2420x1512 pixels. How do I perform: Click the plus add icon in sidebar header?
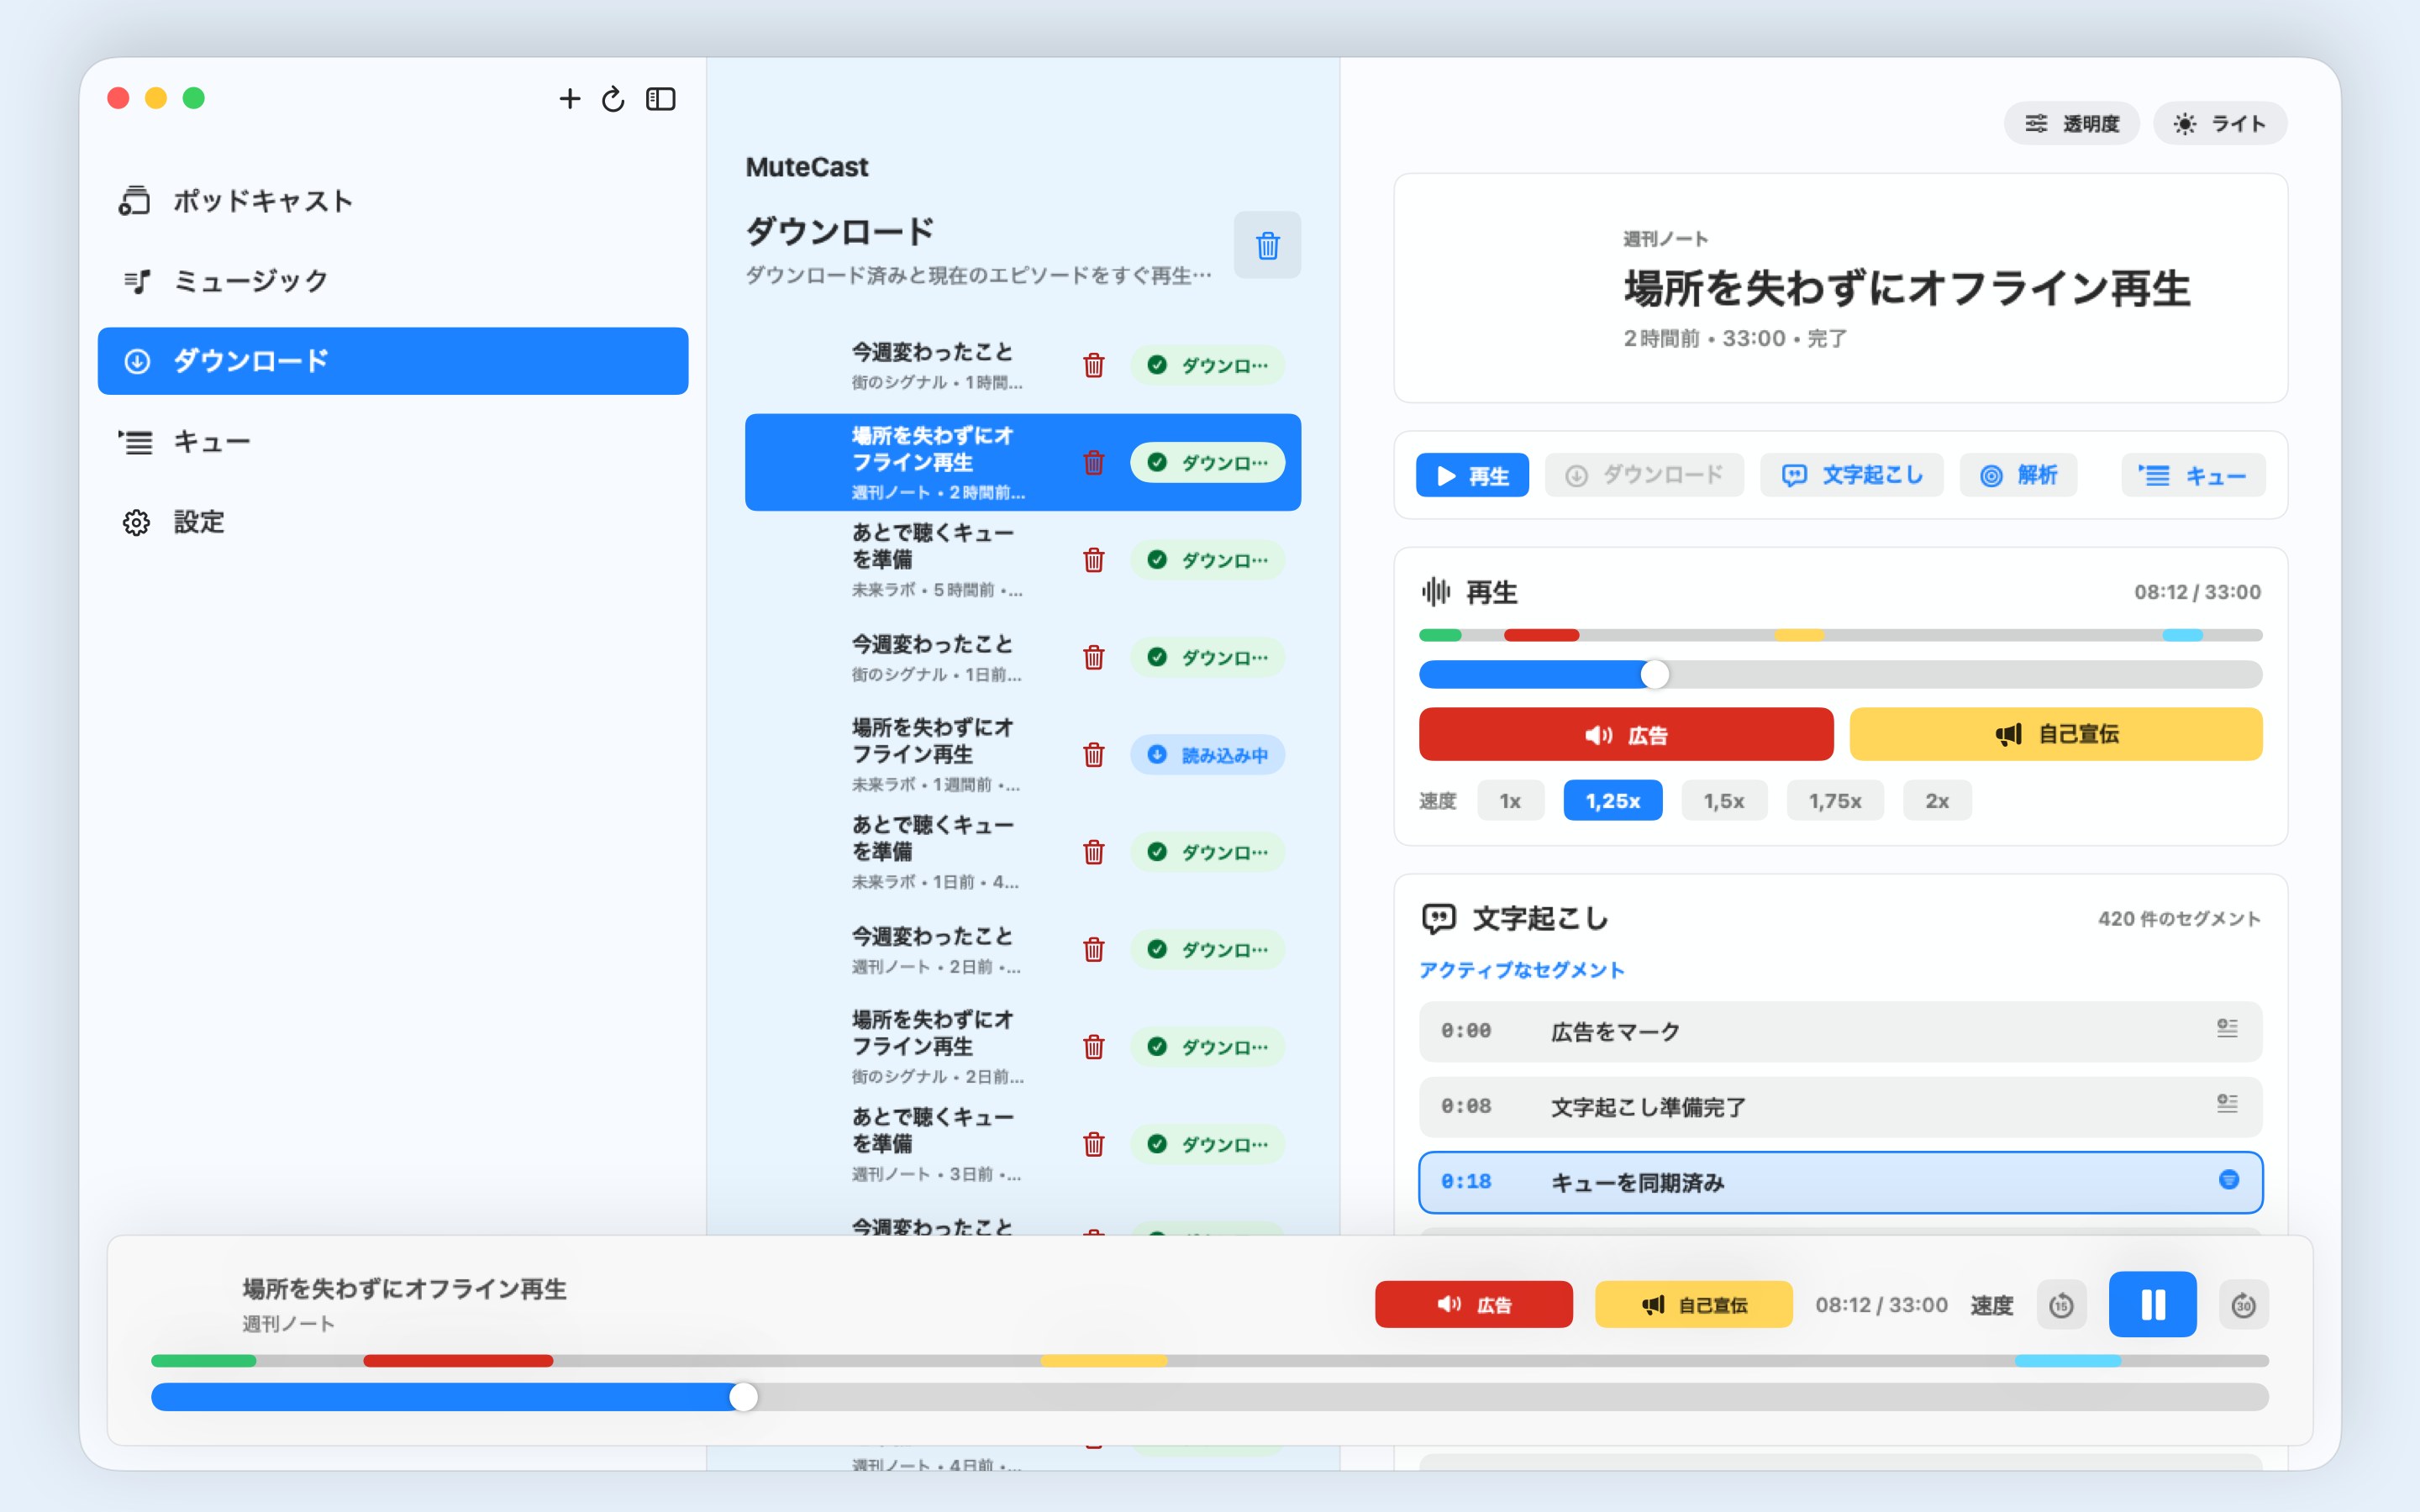pos(569,98)
